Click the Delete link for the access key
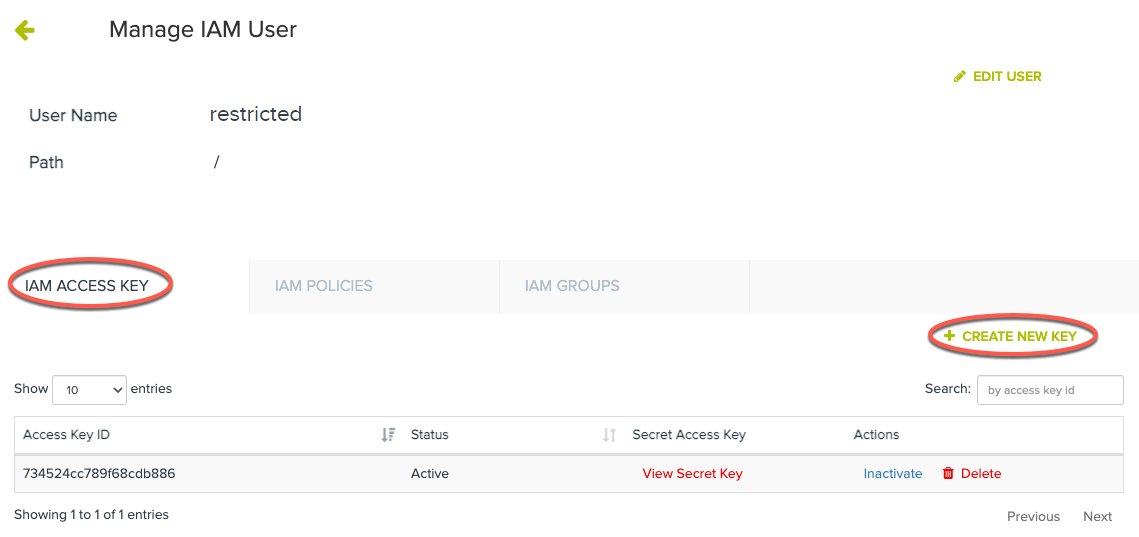This screenshot has width=1139, height=537. tap(981, 474)
